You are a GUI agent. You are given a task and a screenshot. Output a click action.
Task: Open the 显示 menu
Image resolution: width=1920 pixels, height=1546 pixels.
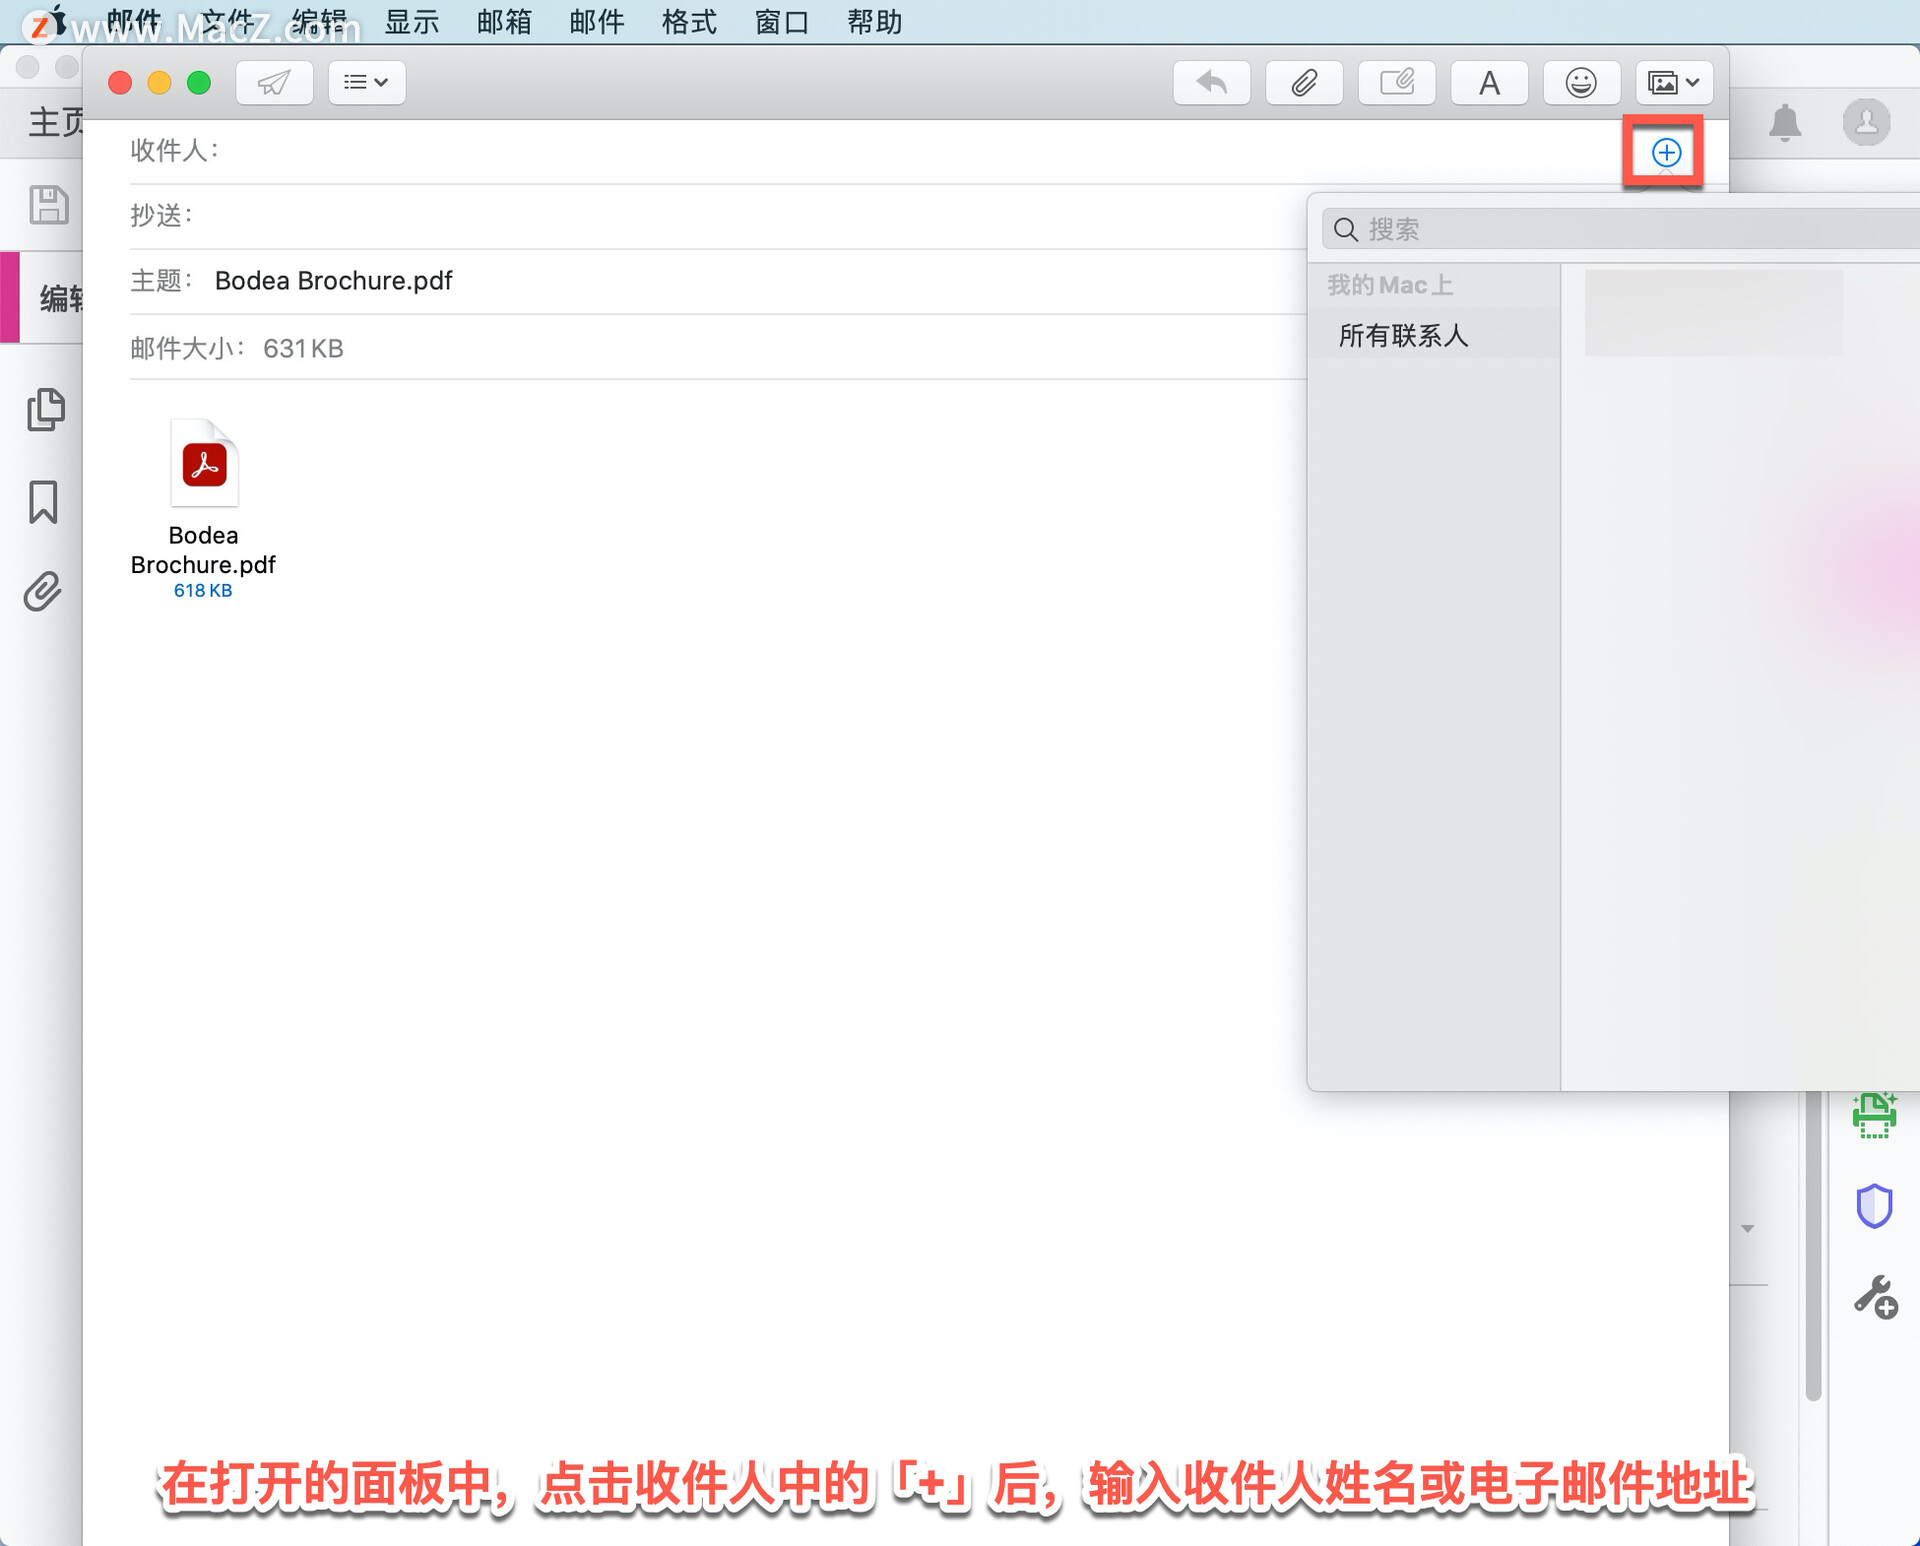coord(412,22)
